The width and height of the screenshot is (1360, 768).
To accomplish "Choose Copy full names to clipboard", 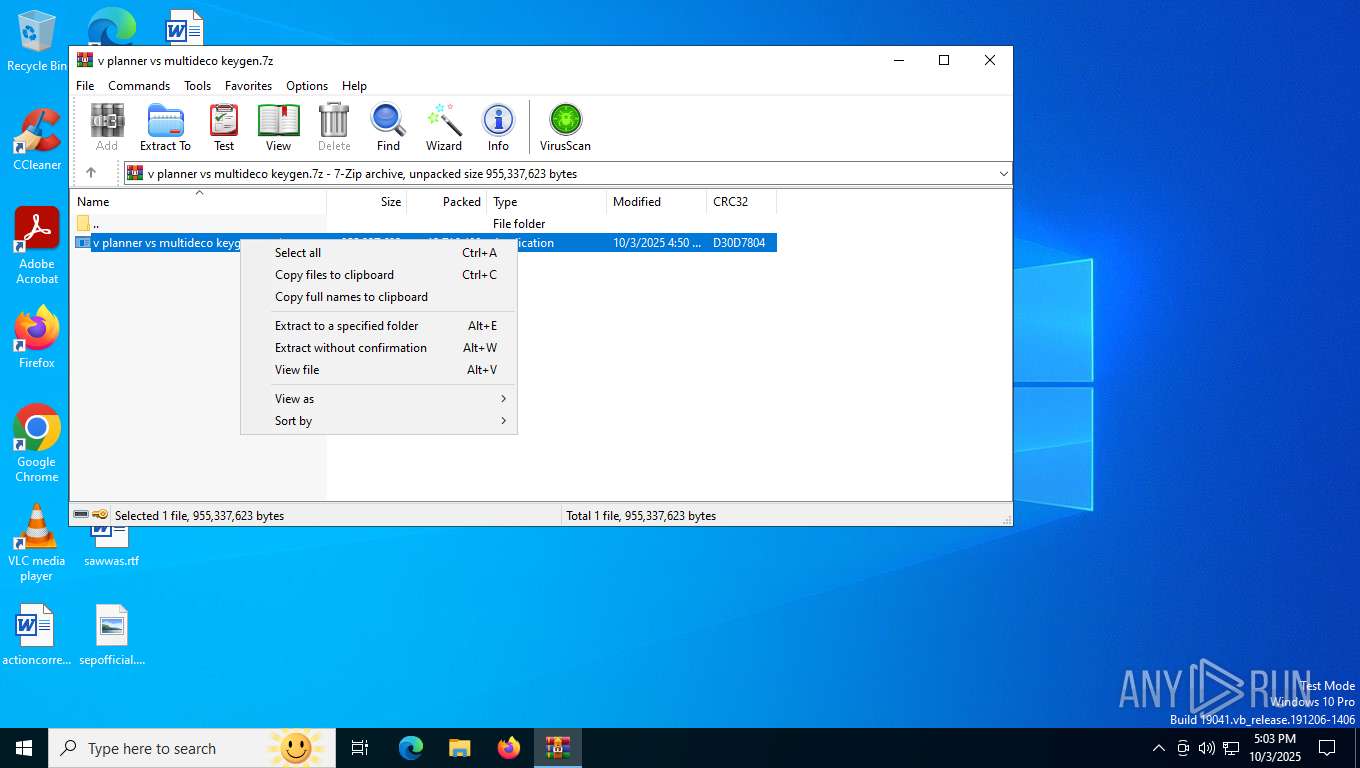I will tap(379, 297).
